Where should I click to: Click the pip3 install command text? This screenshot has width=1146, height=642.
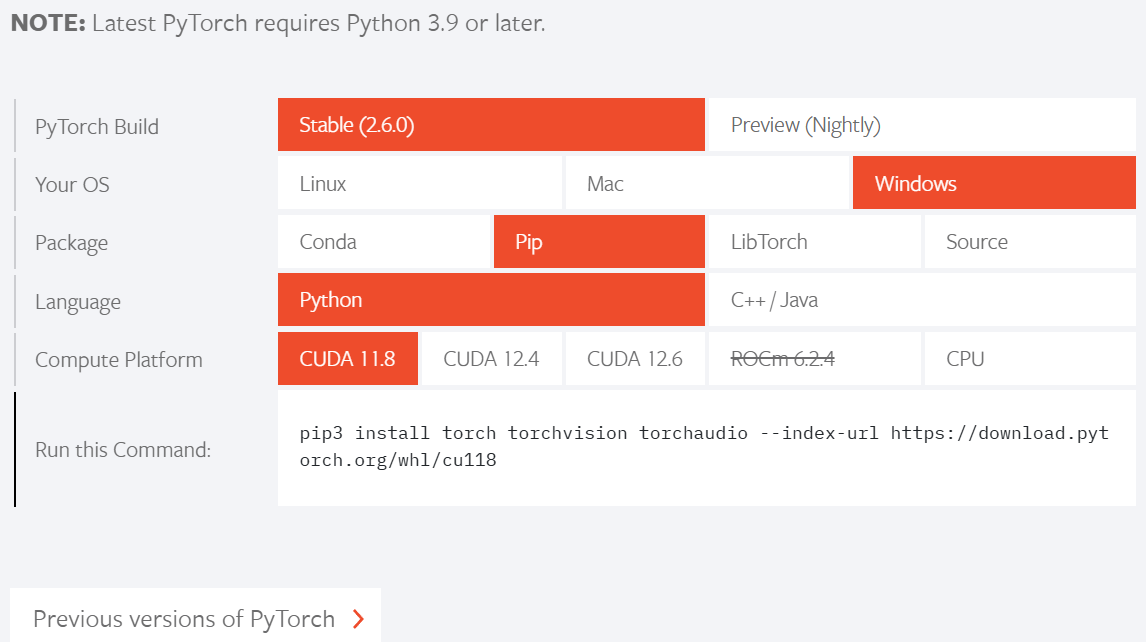click(x=704, y=447)
